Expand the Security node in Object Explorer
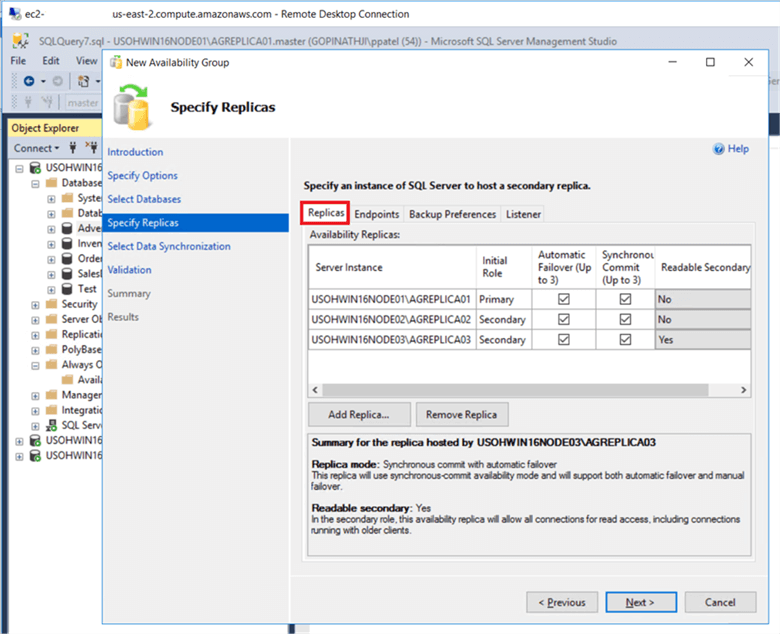 [36, 304]
